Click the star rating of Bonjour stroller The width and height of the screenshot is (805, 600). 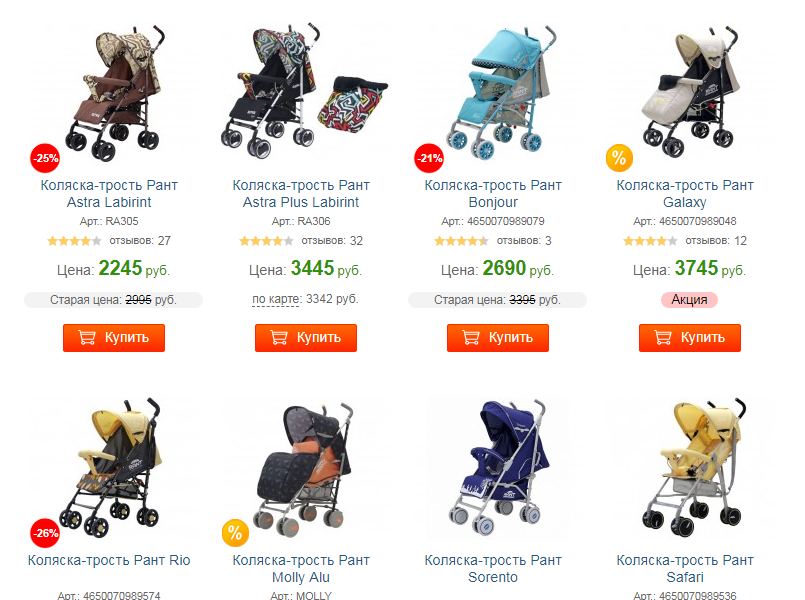tap(461, 241)
